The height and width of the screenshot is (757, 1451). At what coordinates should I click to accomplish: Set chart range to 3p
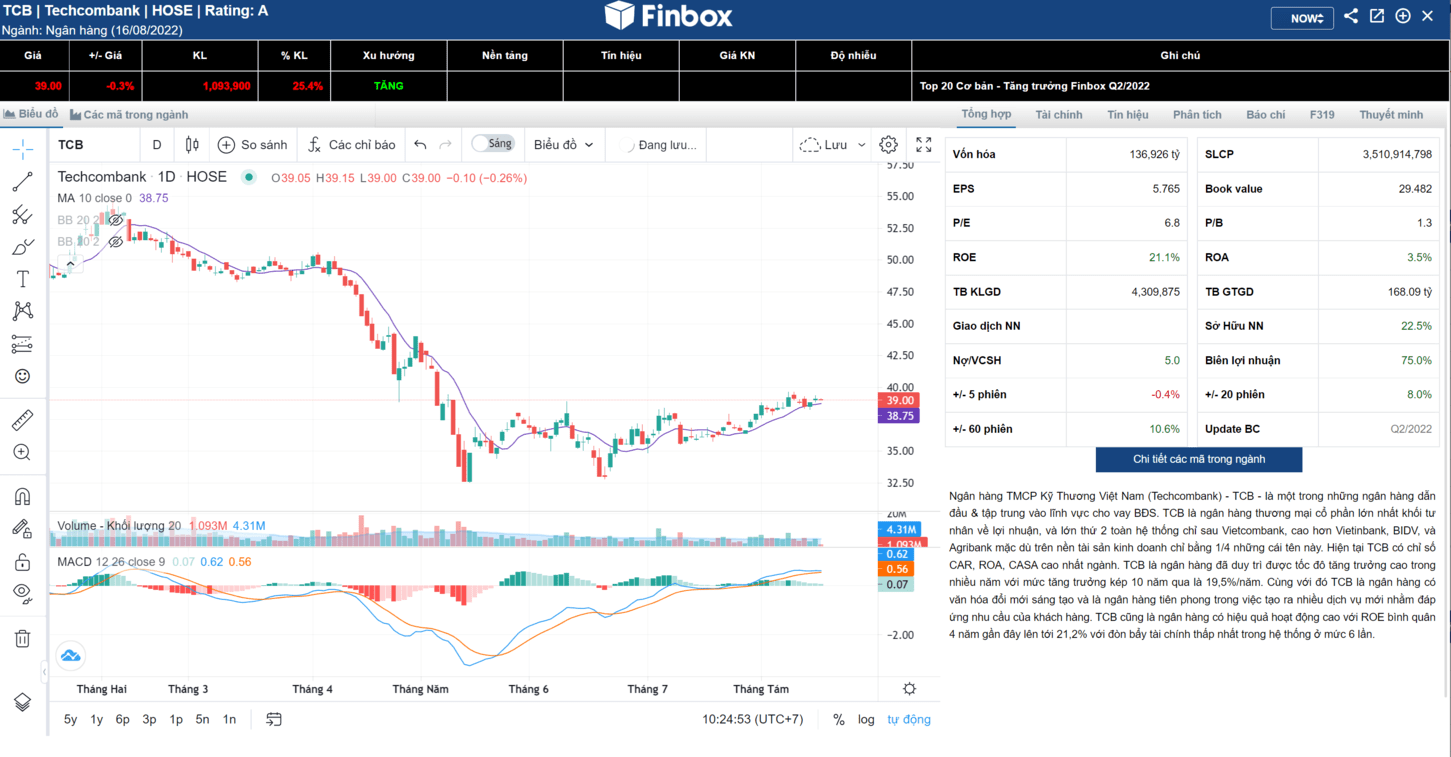(x=149, y=719)
